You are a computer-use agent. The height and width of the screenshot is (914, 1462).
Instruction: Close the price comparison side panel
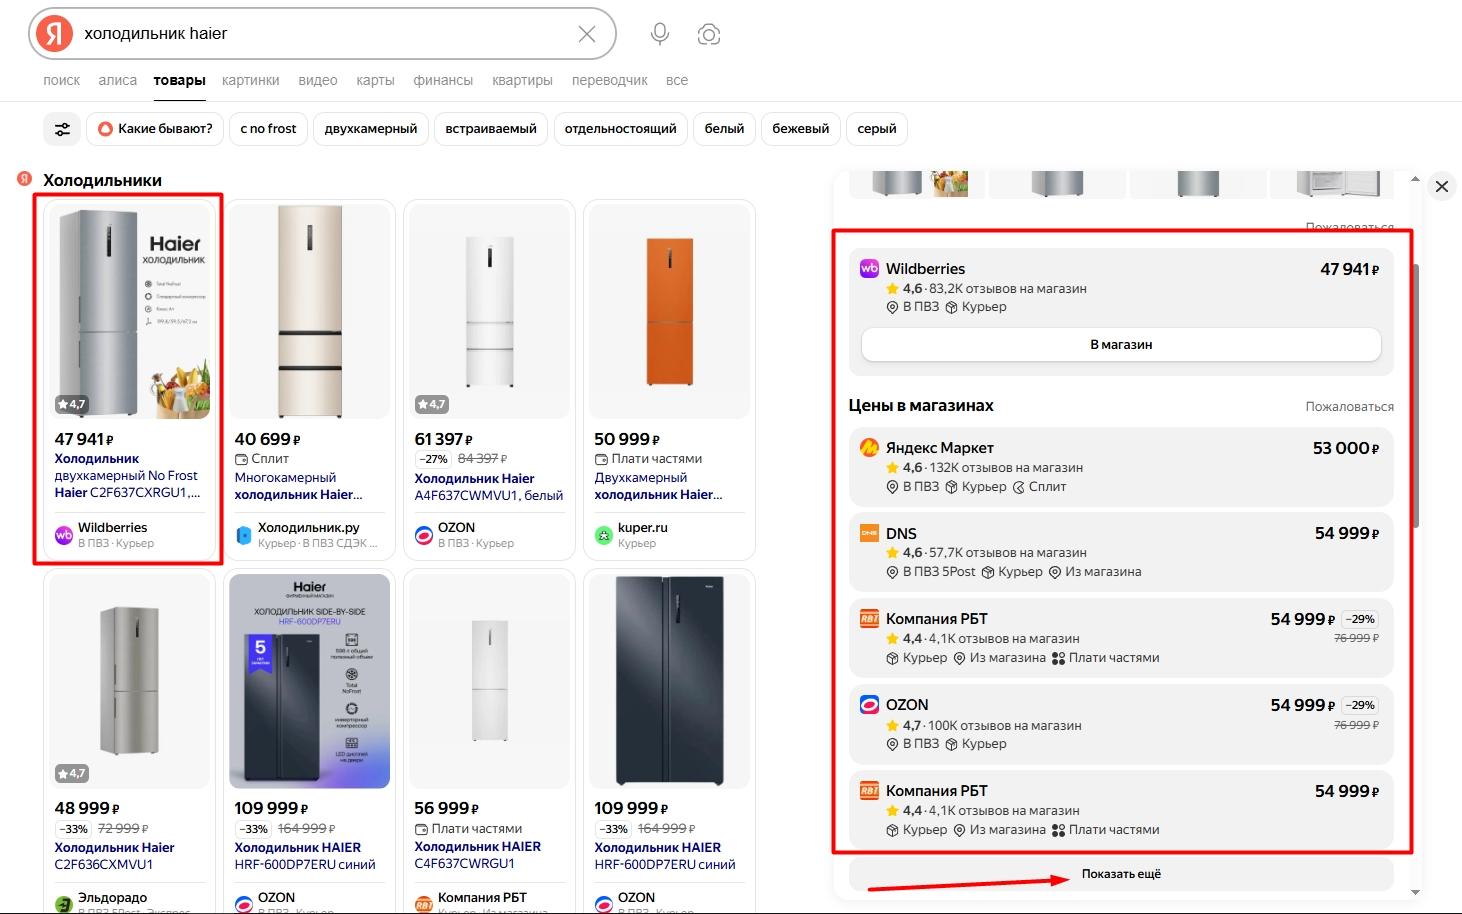coord(1442,186)
